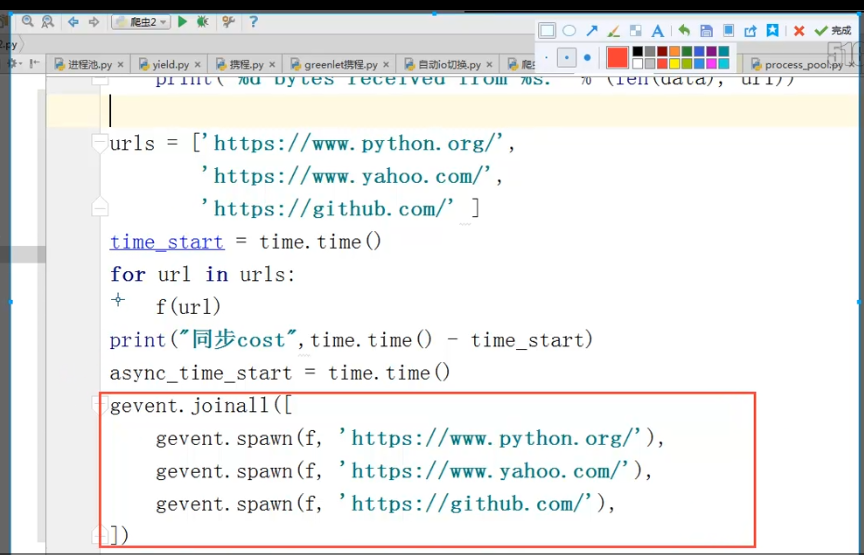Navigate back with the blue arrow
This screenshot has width=864, height=555.
pyautogui.click(x=73, y=22)
